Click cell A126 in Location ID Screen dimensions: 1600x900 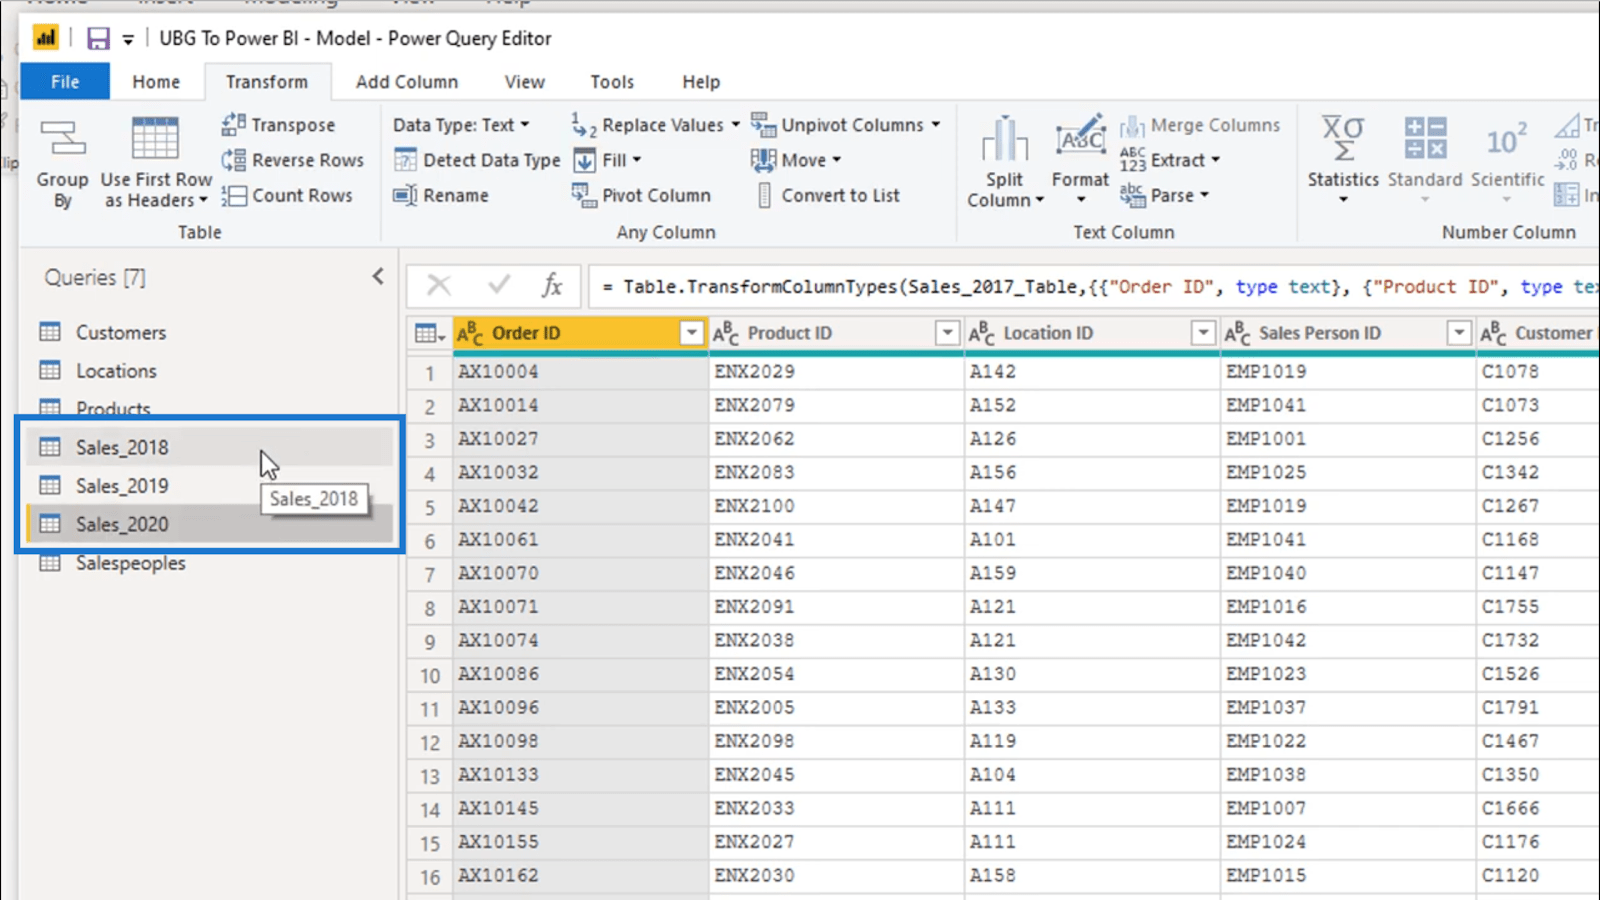coord(1092,439)
